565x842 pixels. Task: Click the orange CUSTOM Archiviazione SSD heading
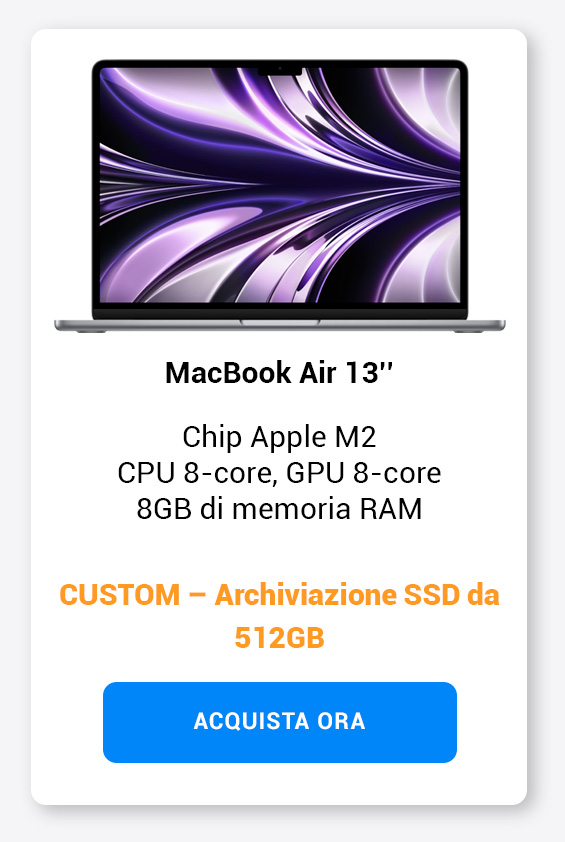pyautogui.click(x=279, y=616)
